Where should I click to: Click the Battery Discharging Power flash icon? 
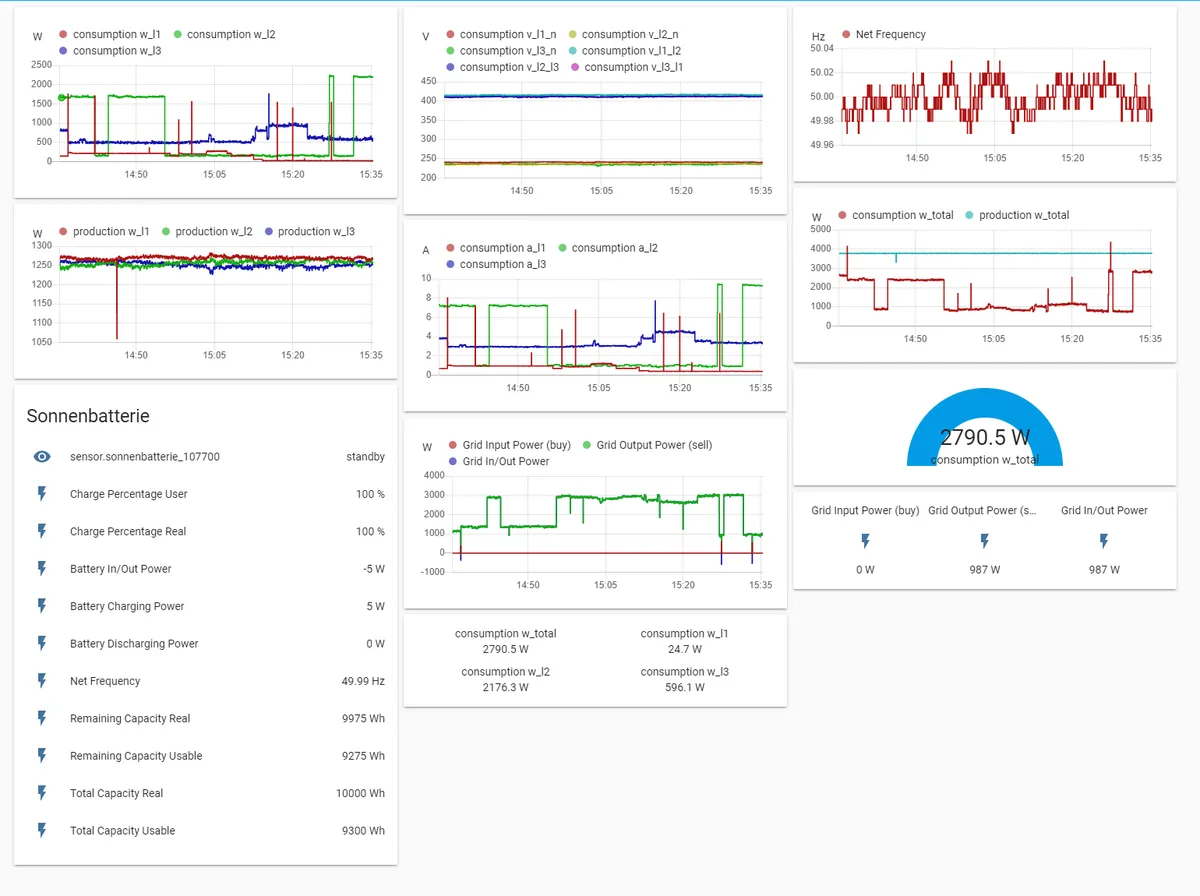point(42,644)
